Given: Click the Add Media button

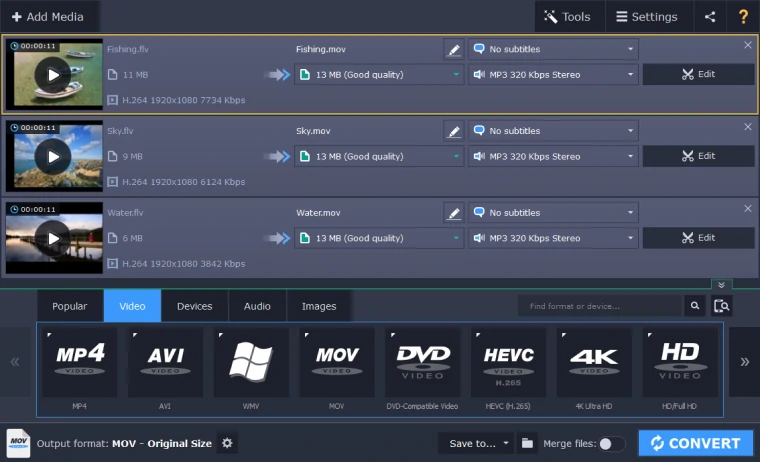Looking at the screenshot, I should pos(48,16).
